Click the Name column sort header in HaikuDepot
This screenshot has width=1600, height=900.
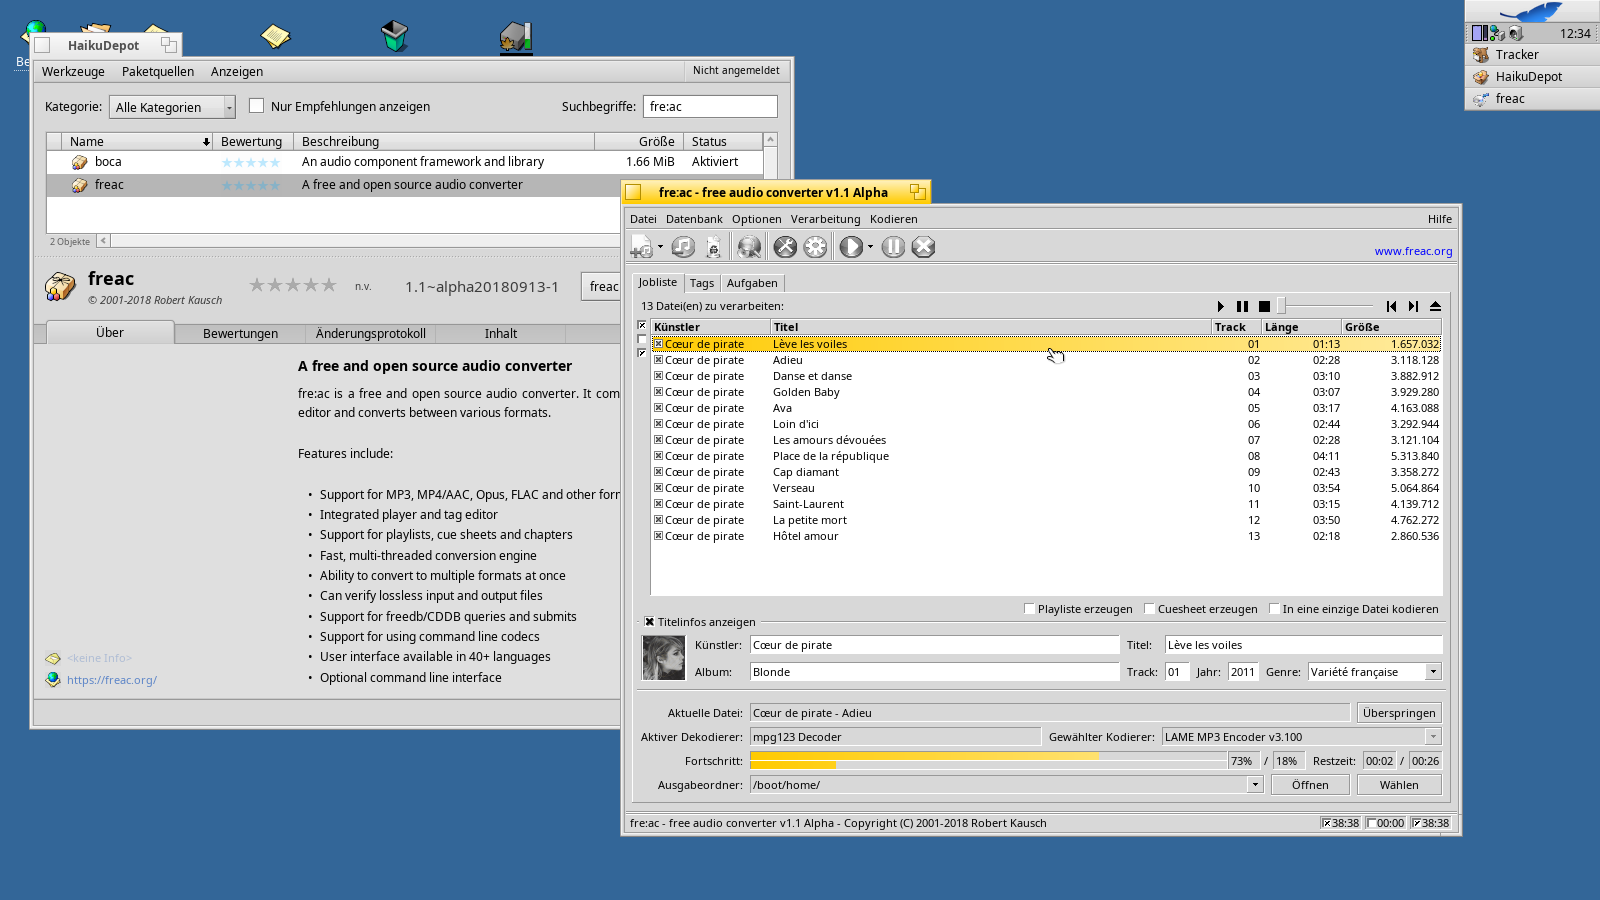138,142
